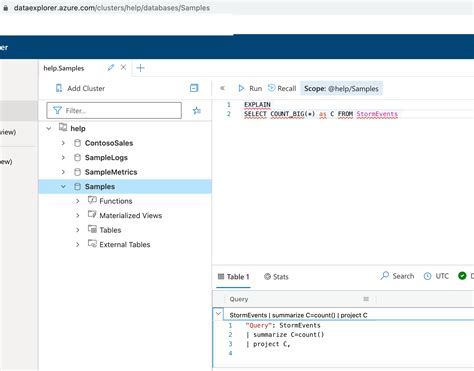Screen dimensions: 474x371
Task: Switch to the Table 1 results tab
Action: [x=233, y=277]
